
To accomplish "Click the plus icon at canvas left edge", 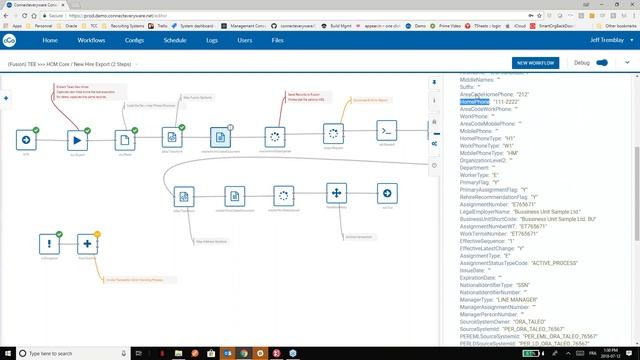I will [6, 98].
